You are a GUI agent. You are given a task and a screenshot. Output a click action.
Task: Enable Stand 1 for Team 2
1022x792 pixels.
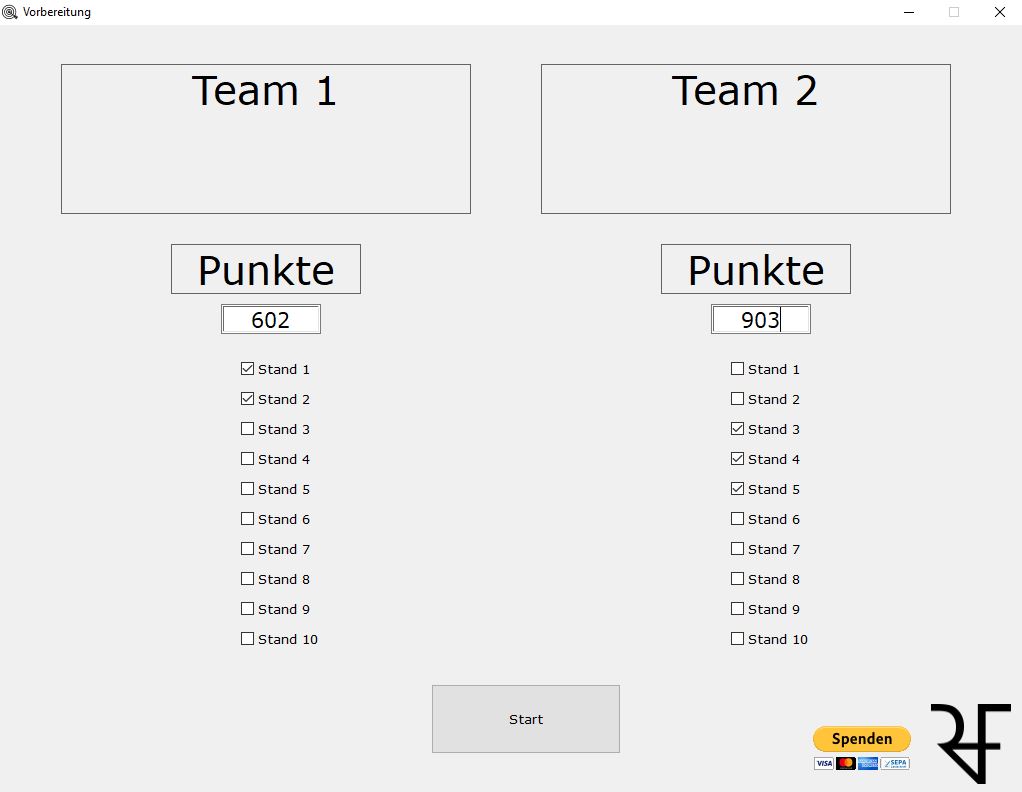tap(738, 369)
